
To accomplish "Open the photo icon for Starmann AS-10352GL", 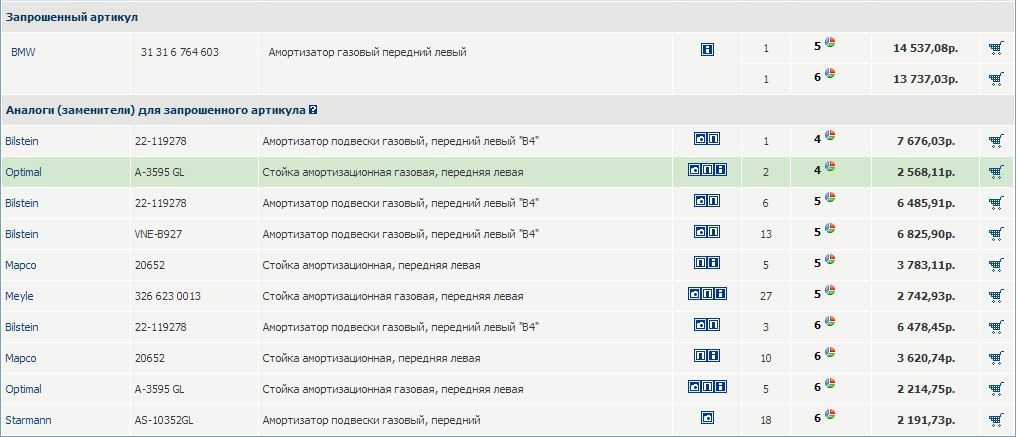I will pyautogui.click(x=708, y=418).
